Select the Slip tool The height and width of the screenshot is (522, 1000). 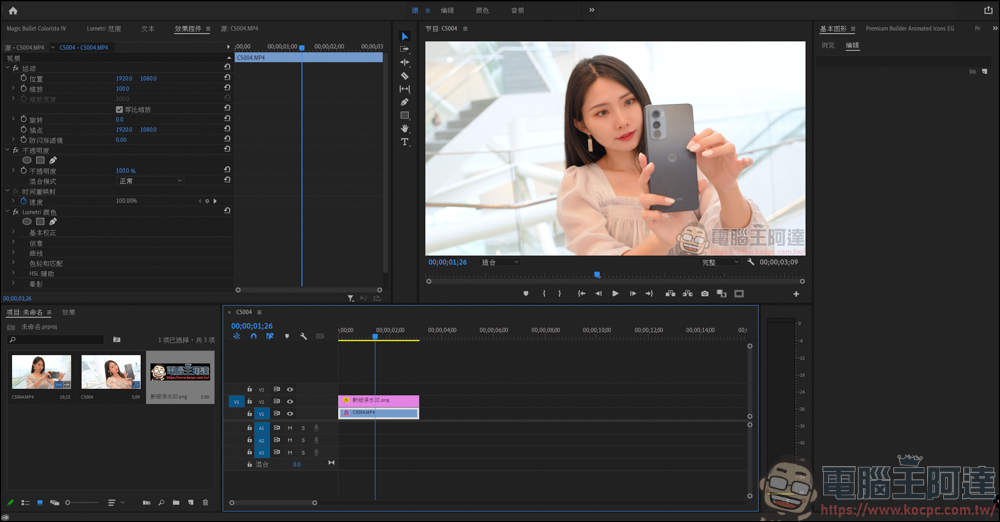(x=404, y=89)
